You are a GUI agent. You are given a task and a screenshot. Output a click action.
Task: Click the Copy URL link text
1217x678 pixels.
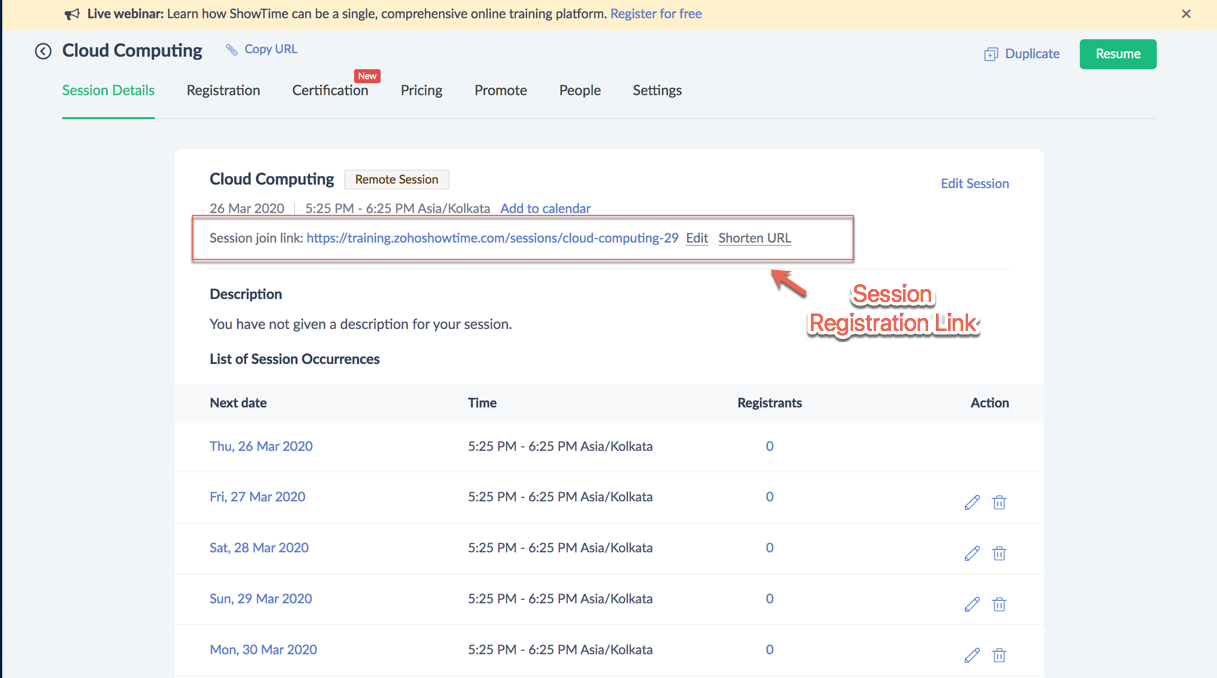(x=270, y=49)
